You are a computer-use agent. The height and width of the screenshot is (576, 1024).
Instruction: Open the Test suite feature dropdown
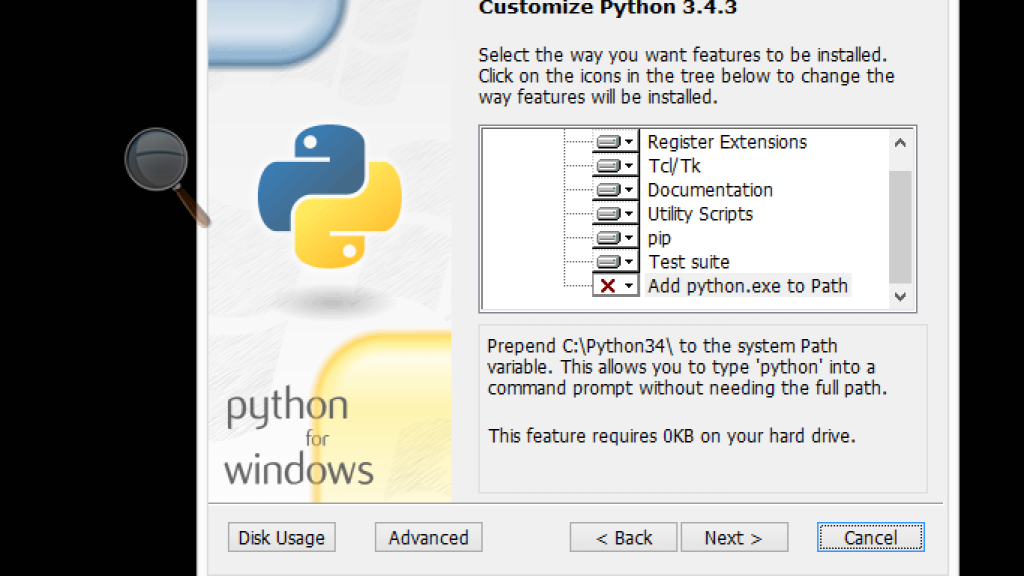pos(615,262)
